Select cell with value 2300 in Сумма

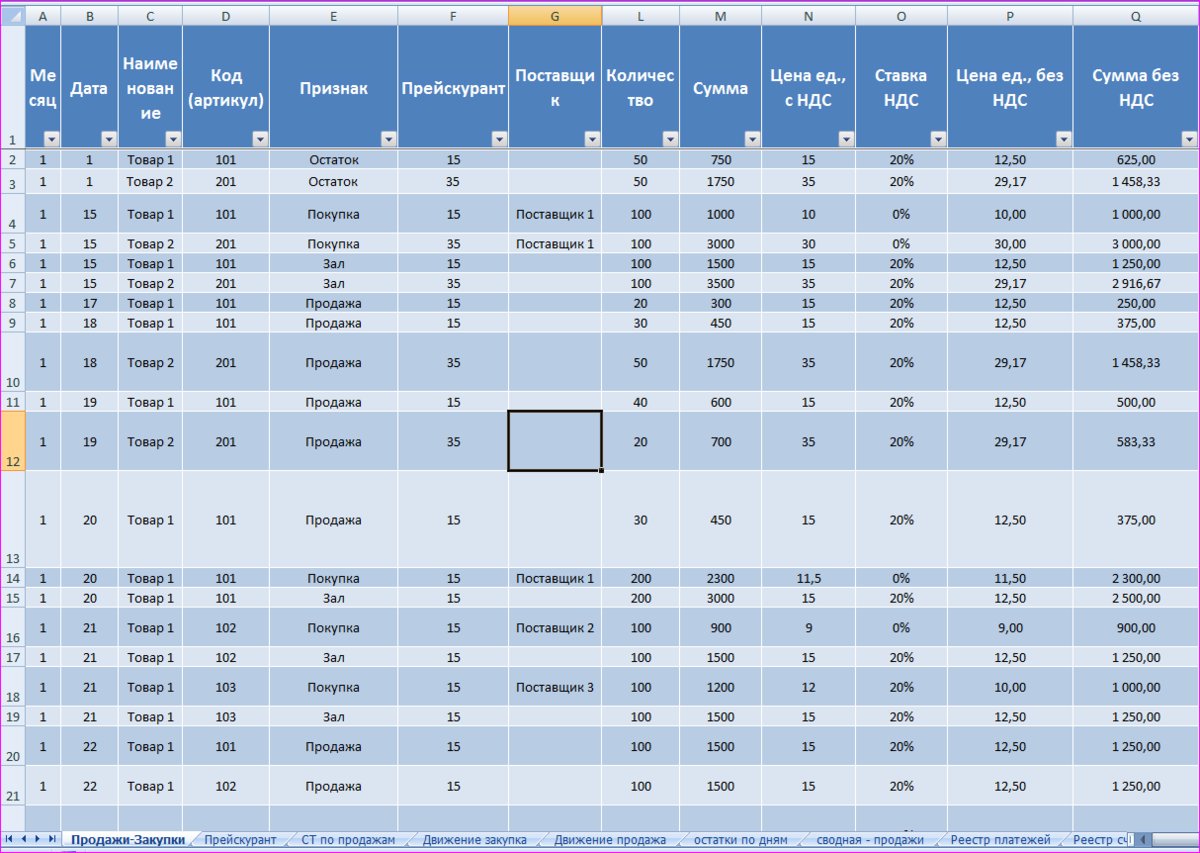720,578
